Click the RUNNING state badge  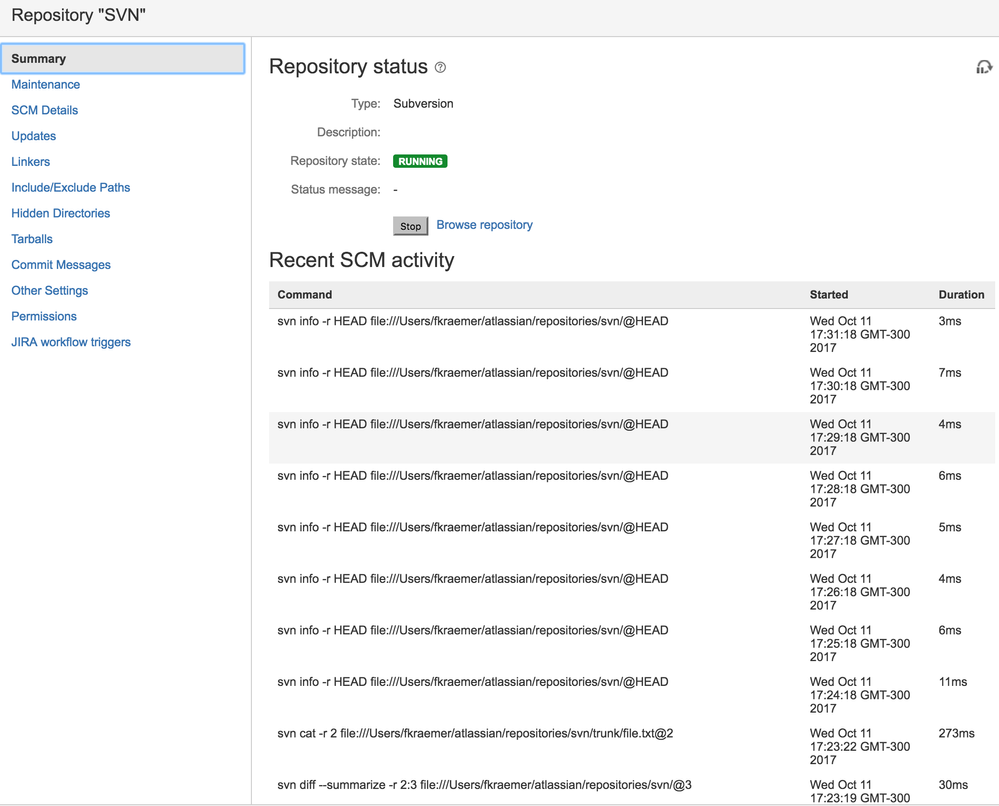click(x=420, y=161)
